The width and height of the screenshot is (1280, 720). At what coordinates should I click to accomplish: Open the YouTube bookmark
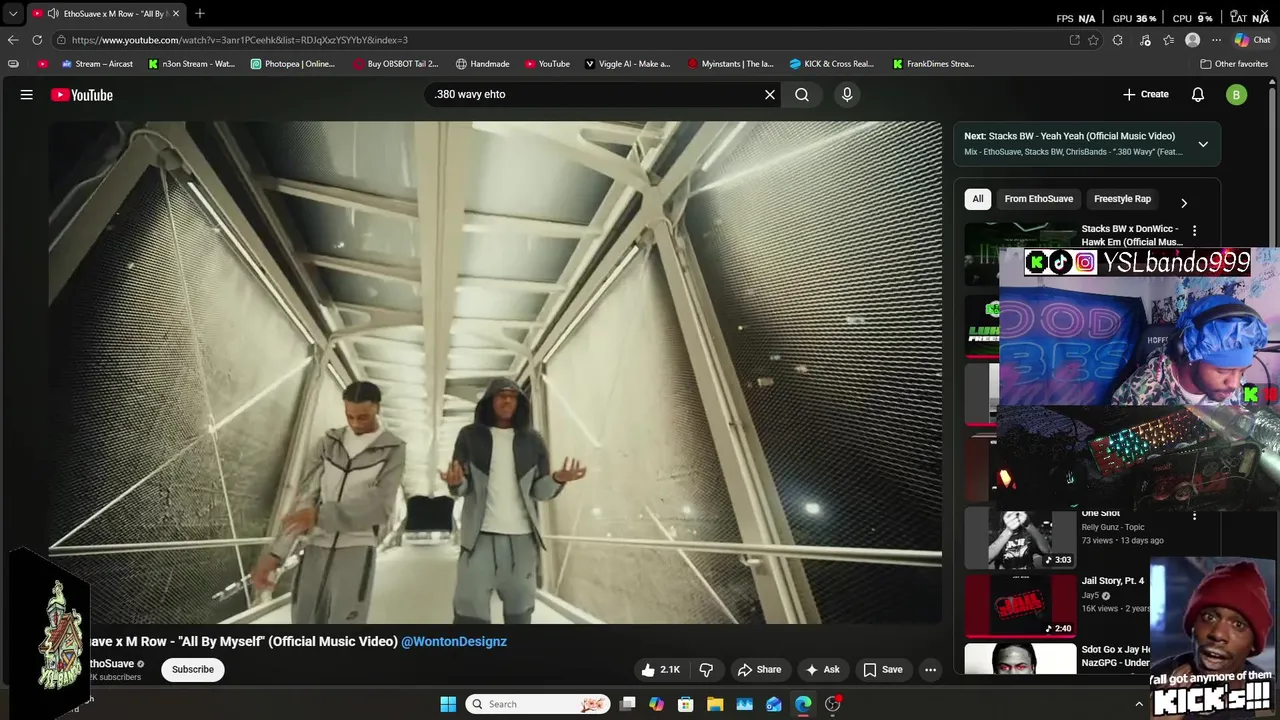(x=547, y=64)
